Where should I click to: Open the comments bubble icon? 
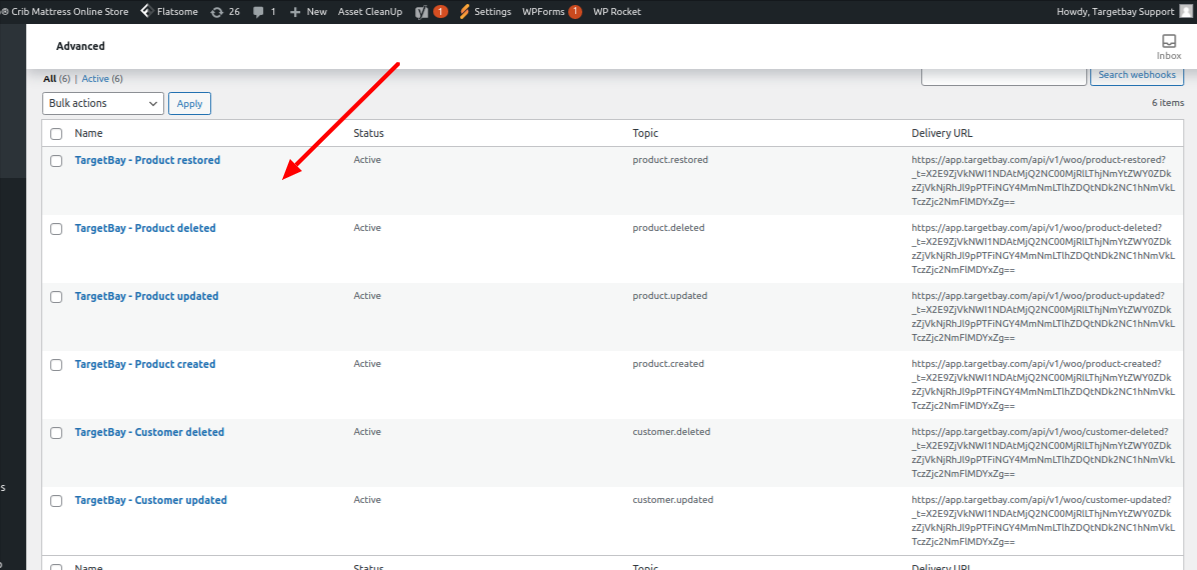259,12
